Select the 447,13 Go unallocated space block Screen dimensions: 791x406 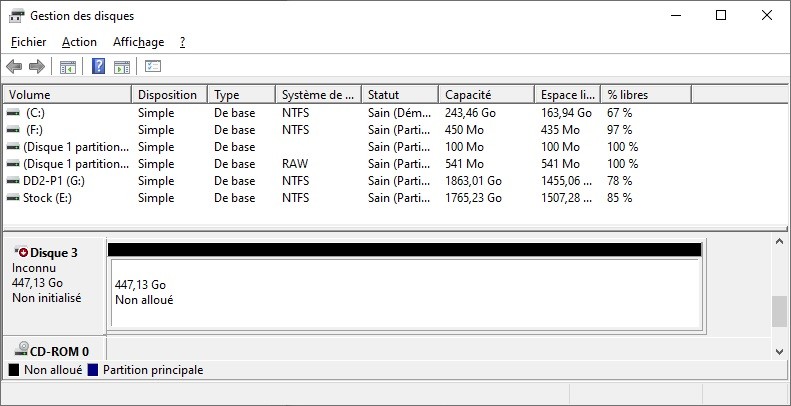pyautogui.click(x=403, y=292)
